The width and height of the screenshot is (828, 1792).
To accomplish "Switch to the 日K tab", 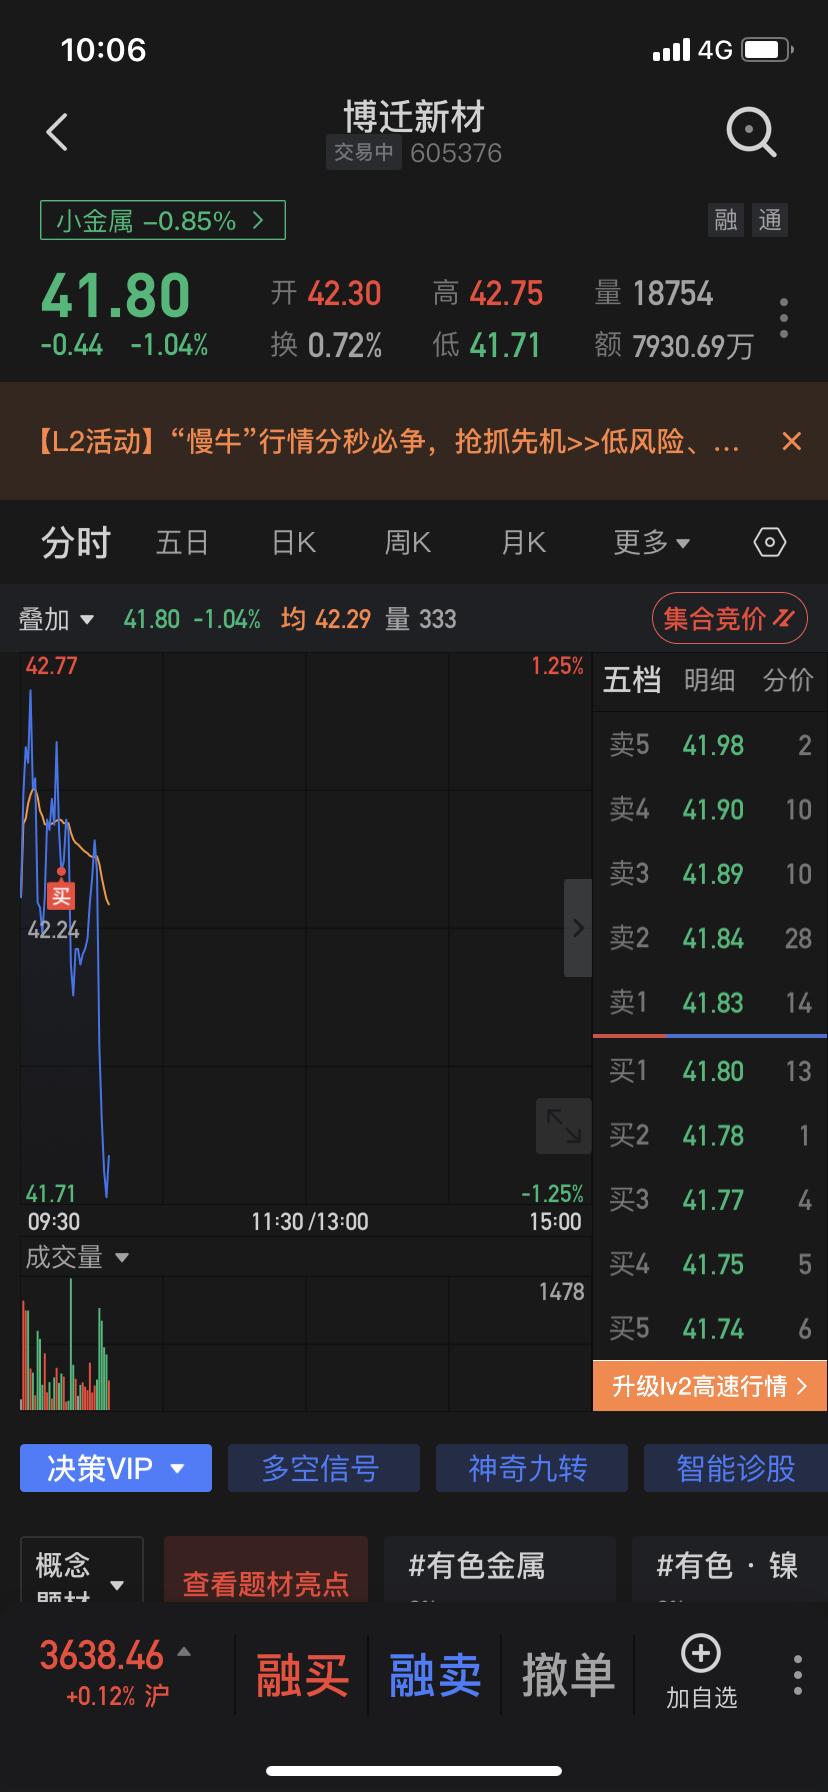I will click(x=294, y=543).
